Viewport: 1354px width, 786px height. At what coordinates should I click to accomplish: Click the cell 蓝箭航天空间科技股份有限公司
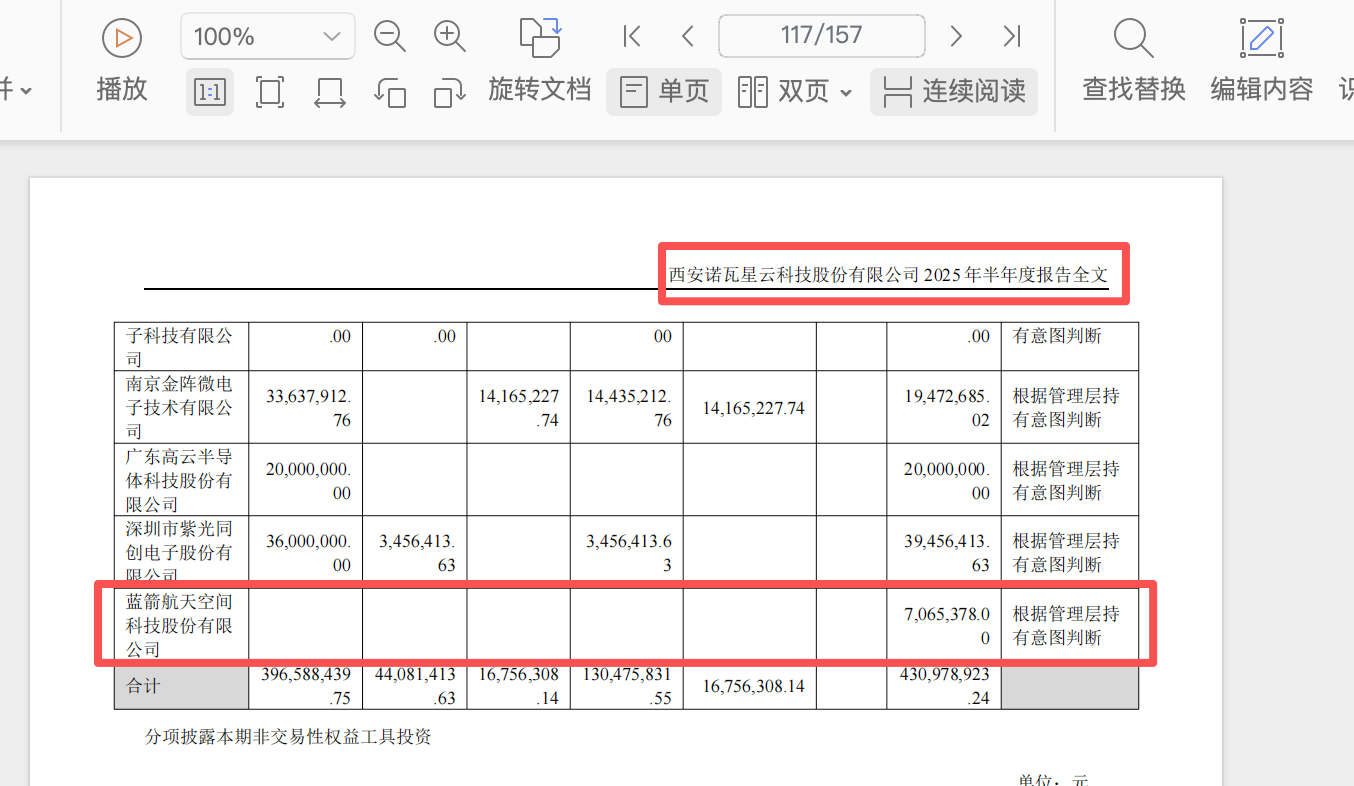(181, 625)
